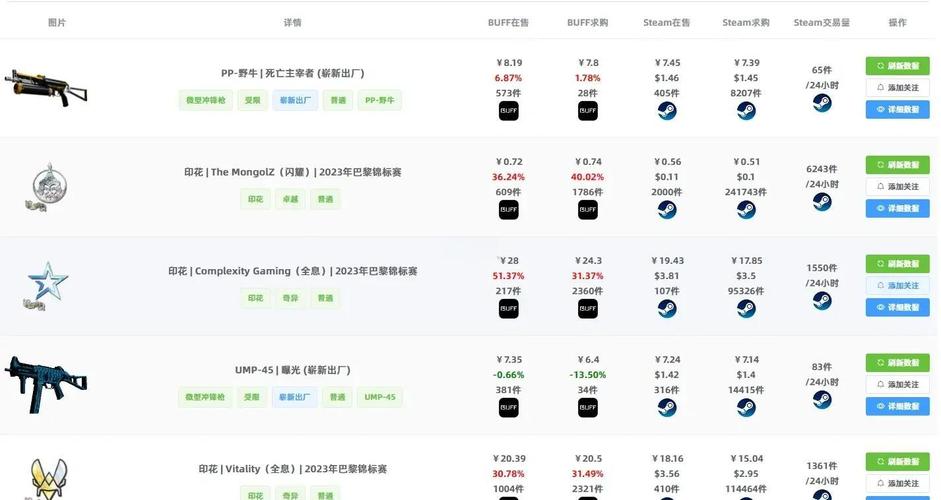The width and height of the screenshot is (941, 500).
Task: Click the Steam求购 column header
Action: pyautogui.click(x=746, y=23)
